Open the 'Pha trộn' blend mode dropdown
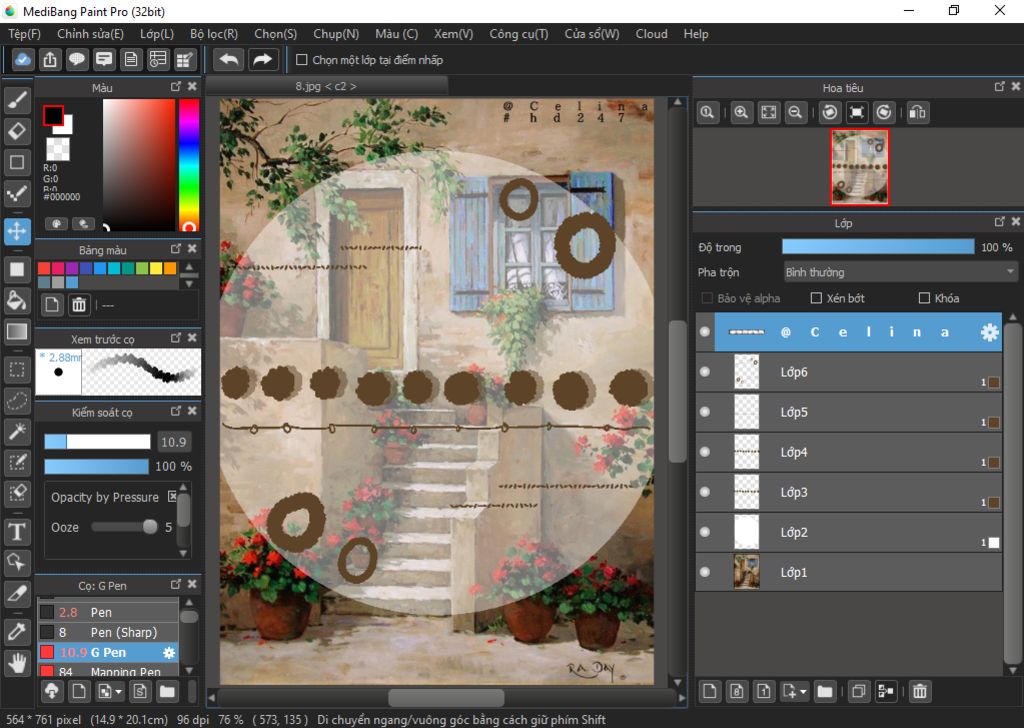Screen dimensions: 1024x728 900,272
